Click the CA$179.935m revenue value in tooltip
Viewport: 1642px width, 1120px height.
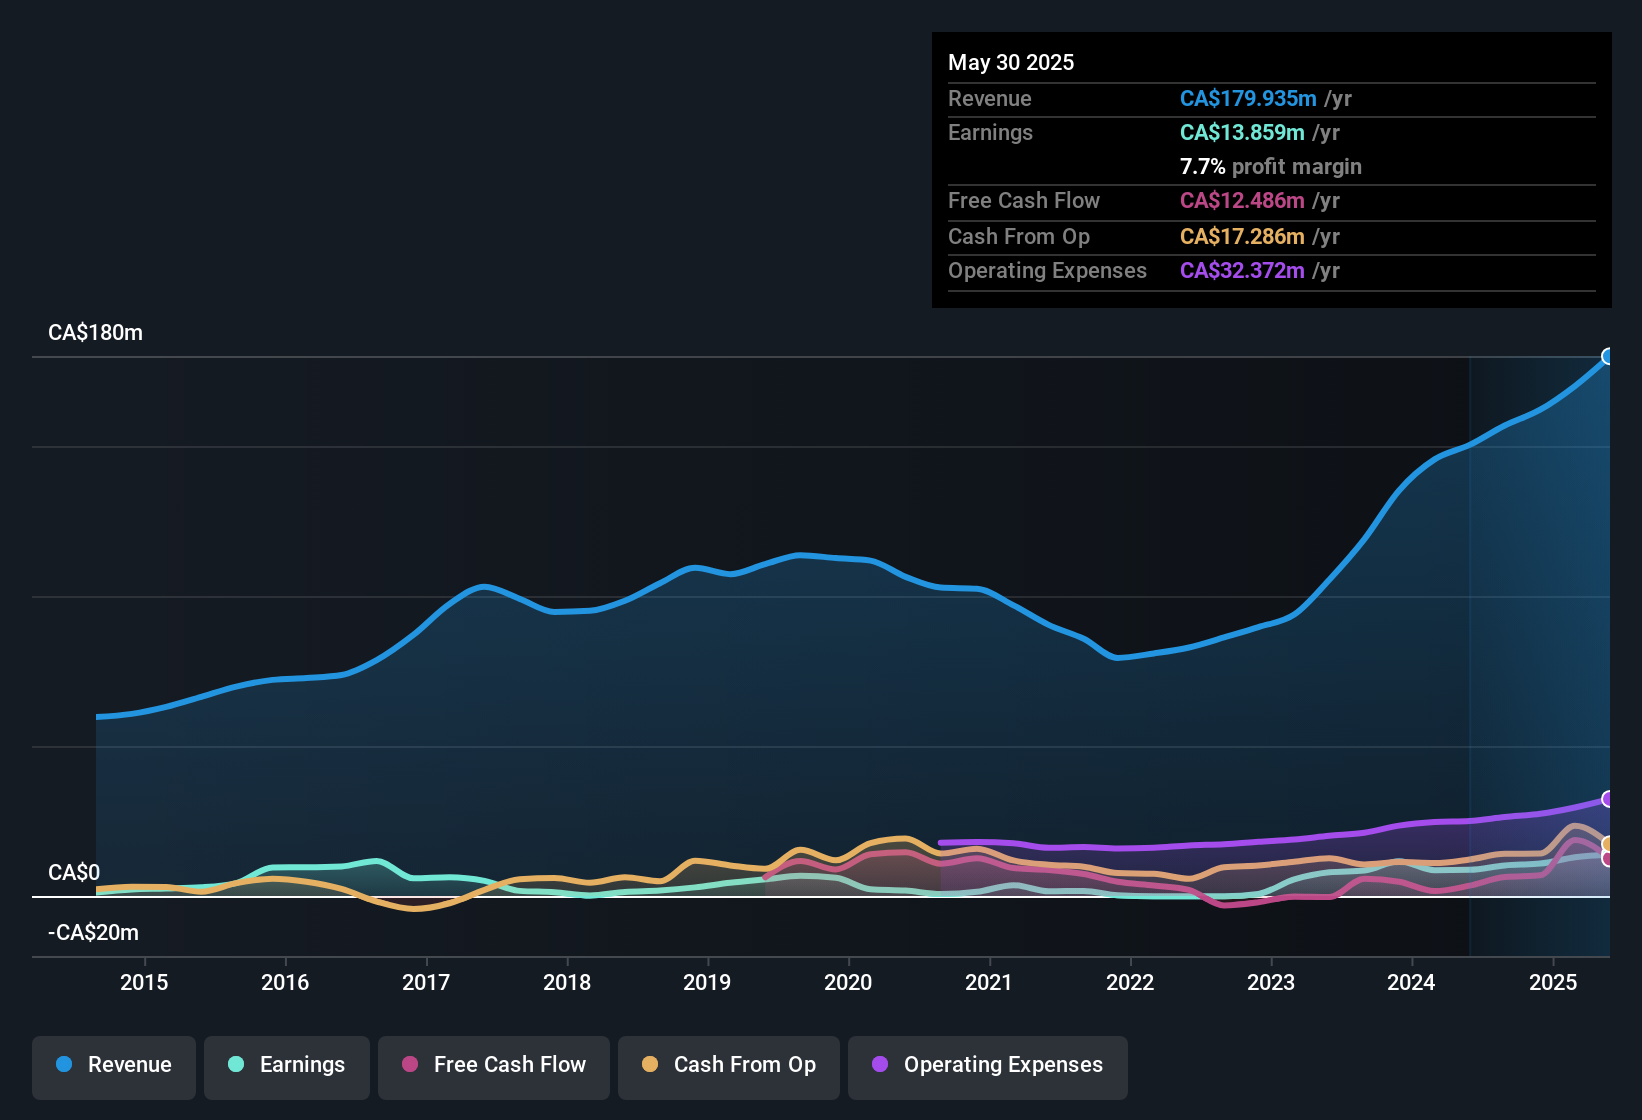1248,98
